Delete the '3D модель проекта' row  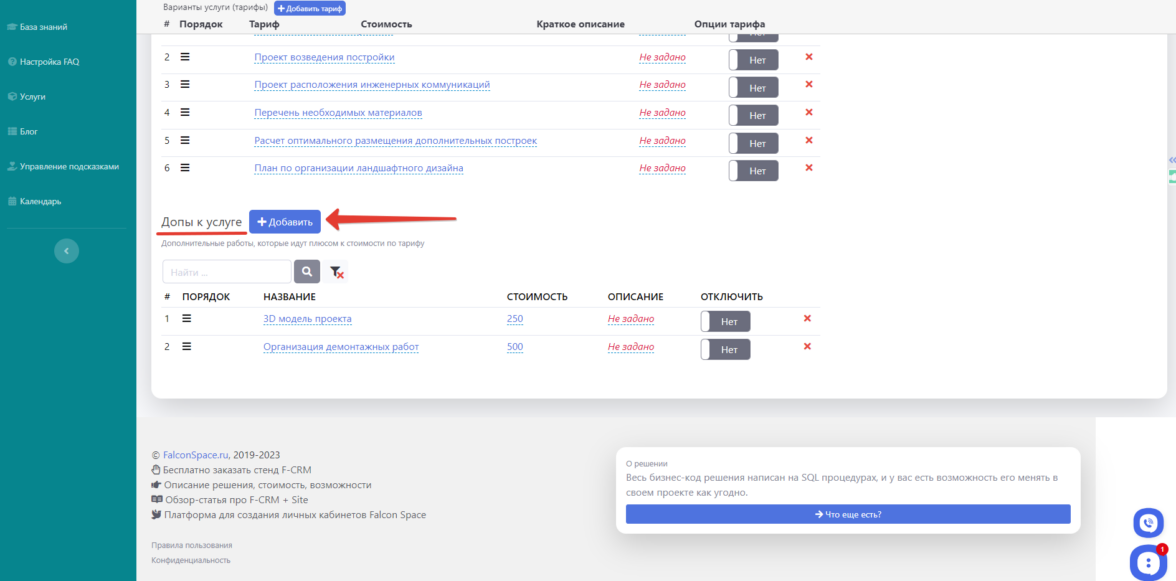(807, 319)
